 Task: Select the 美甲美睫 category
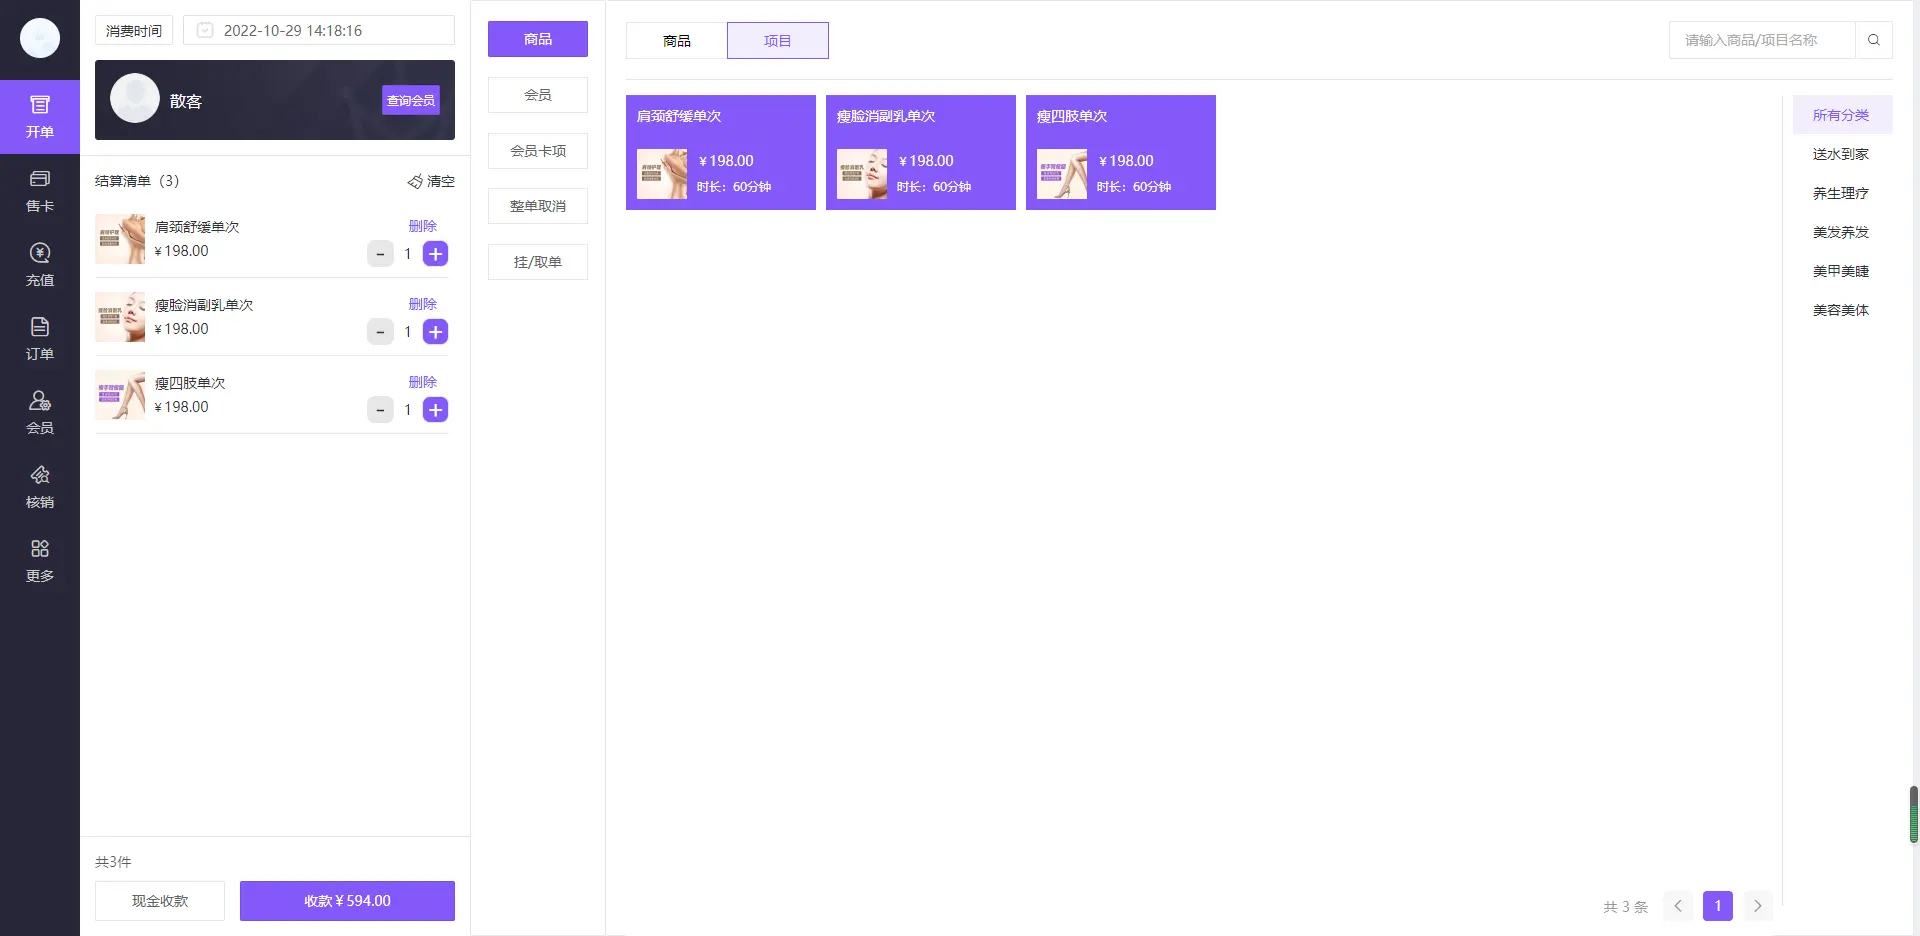coord(1840,271)
